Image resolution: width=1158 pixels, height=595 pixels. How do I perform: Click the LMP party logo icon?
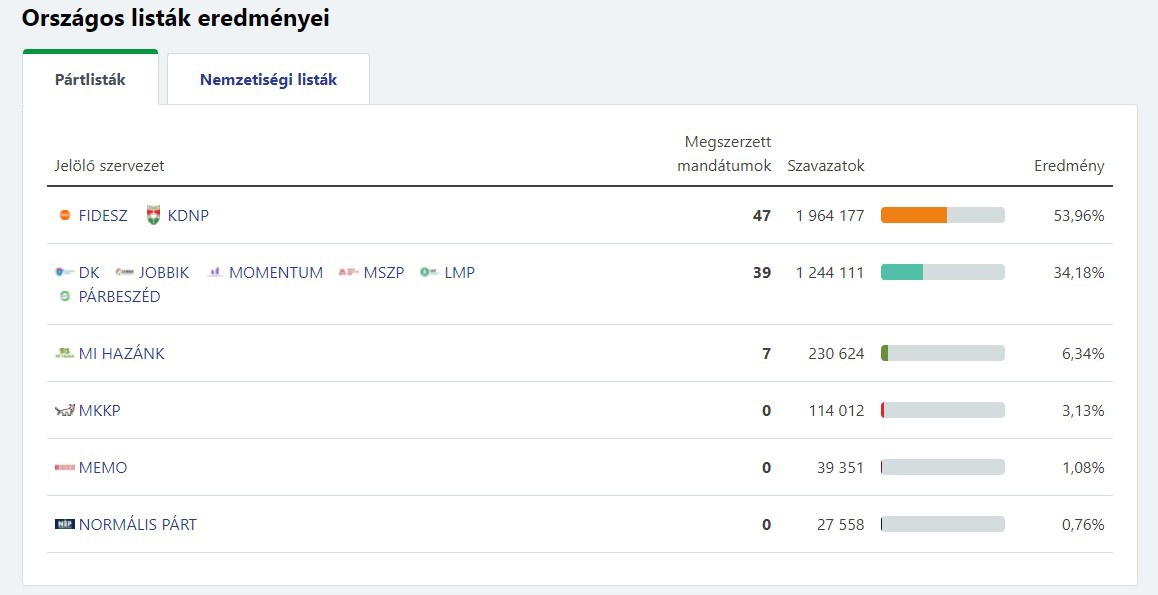pyautogui.click(x=430, y=272)
